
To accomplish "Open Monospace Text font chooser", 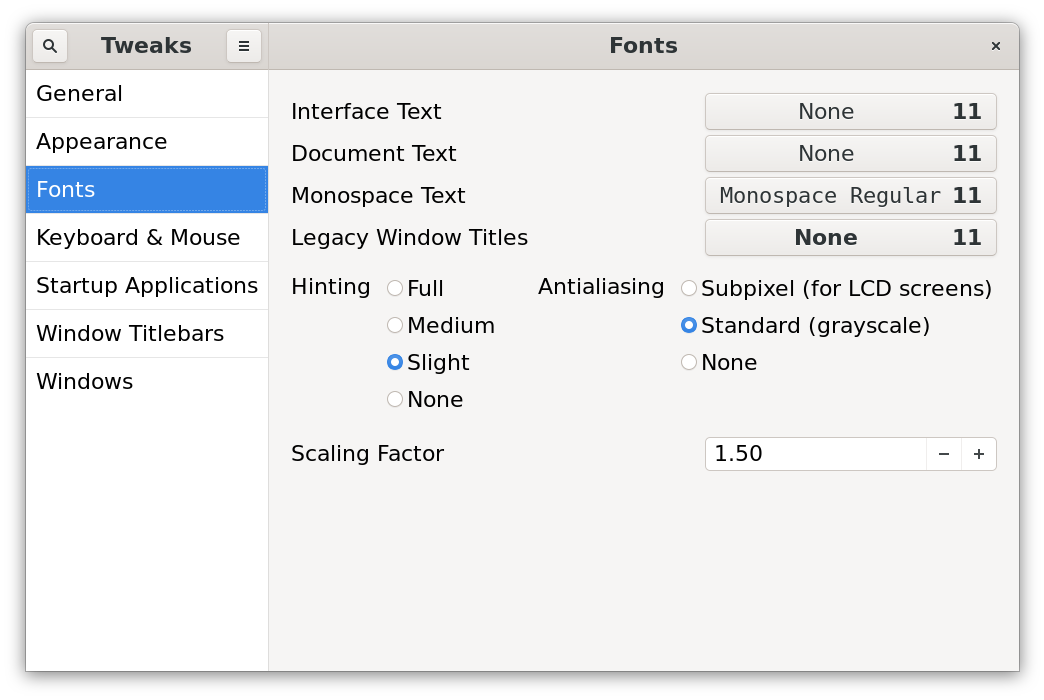I will pyautogui.click(x=850, y=196).
